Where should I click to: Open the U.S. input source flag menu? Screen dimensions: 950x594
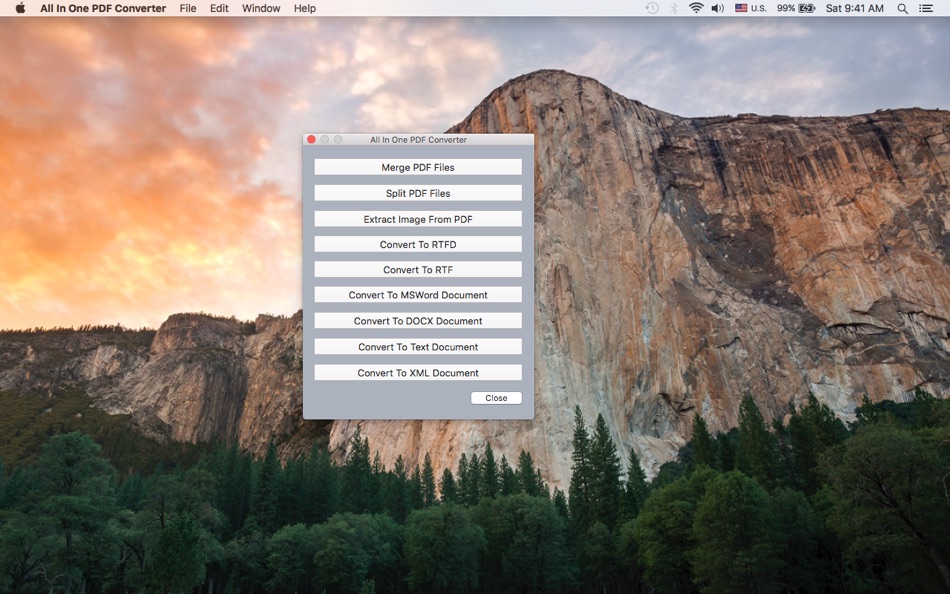pos(751,8)
